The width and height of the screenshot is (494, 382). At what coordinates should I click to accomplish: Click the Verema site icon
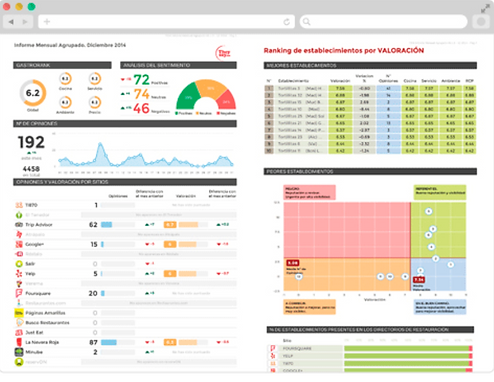[19, 283]
